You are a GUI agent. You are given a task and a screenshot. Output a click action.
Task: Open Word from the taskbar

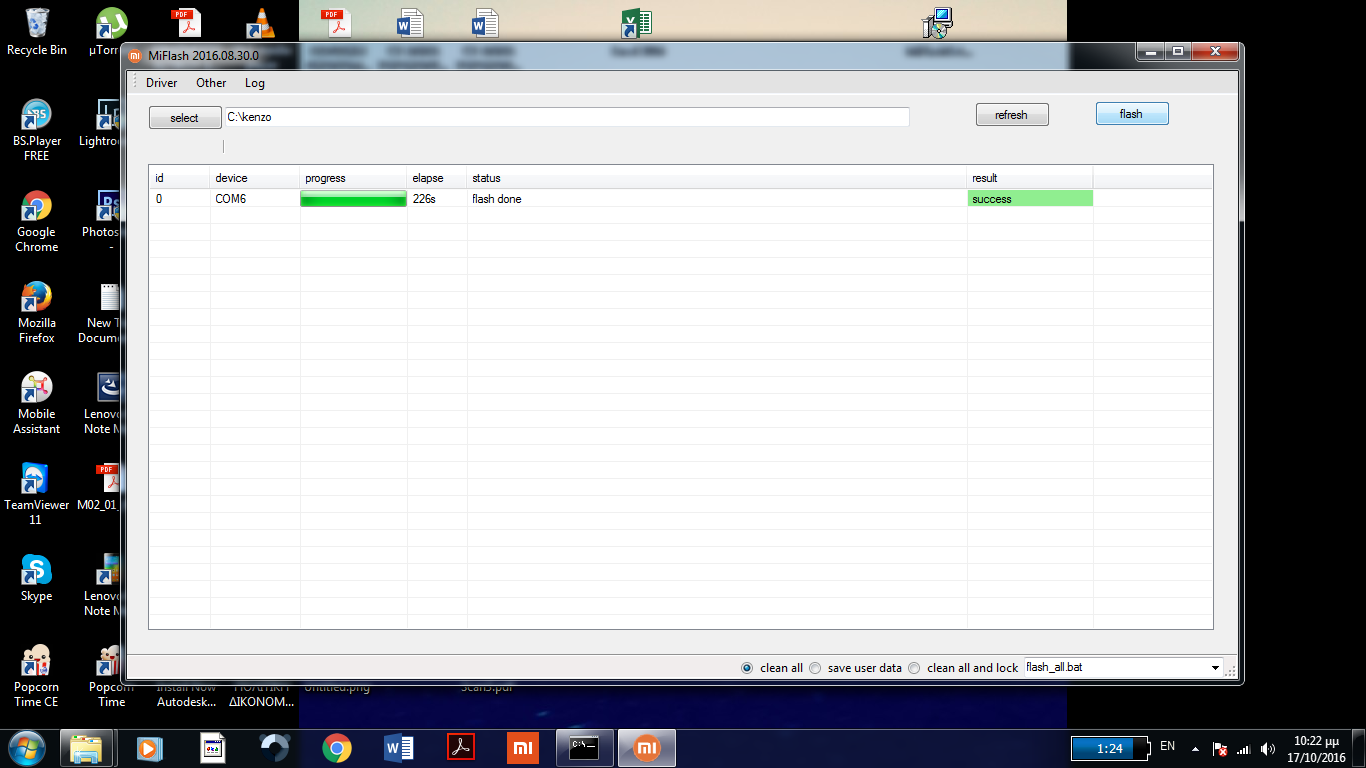(399, 748)
